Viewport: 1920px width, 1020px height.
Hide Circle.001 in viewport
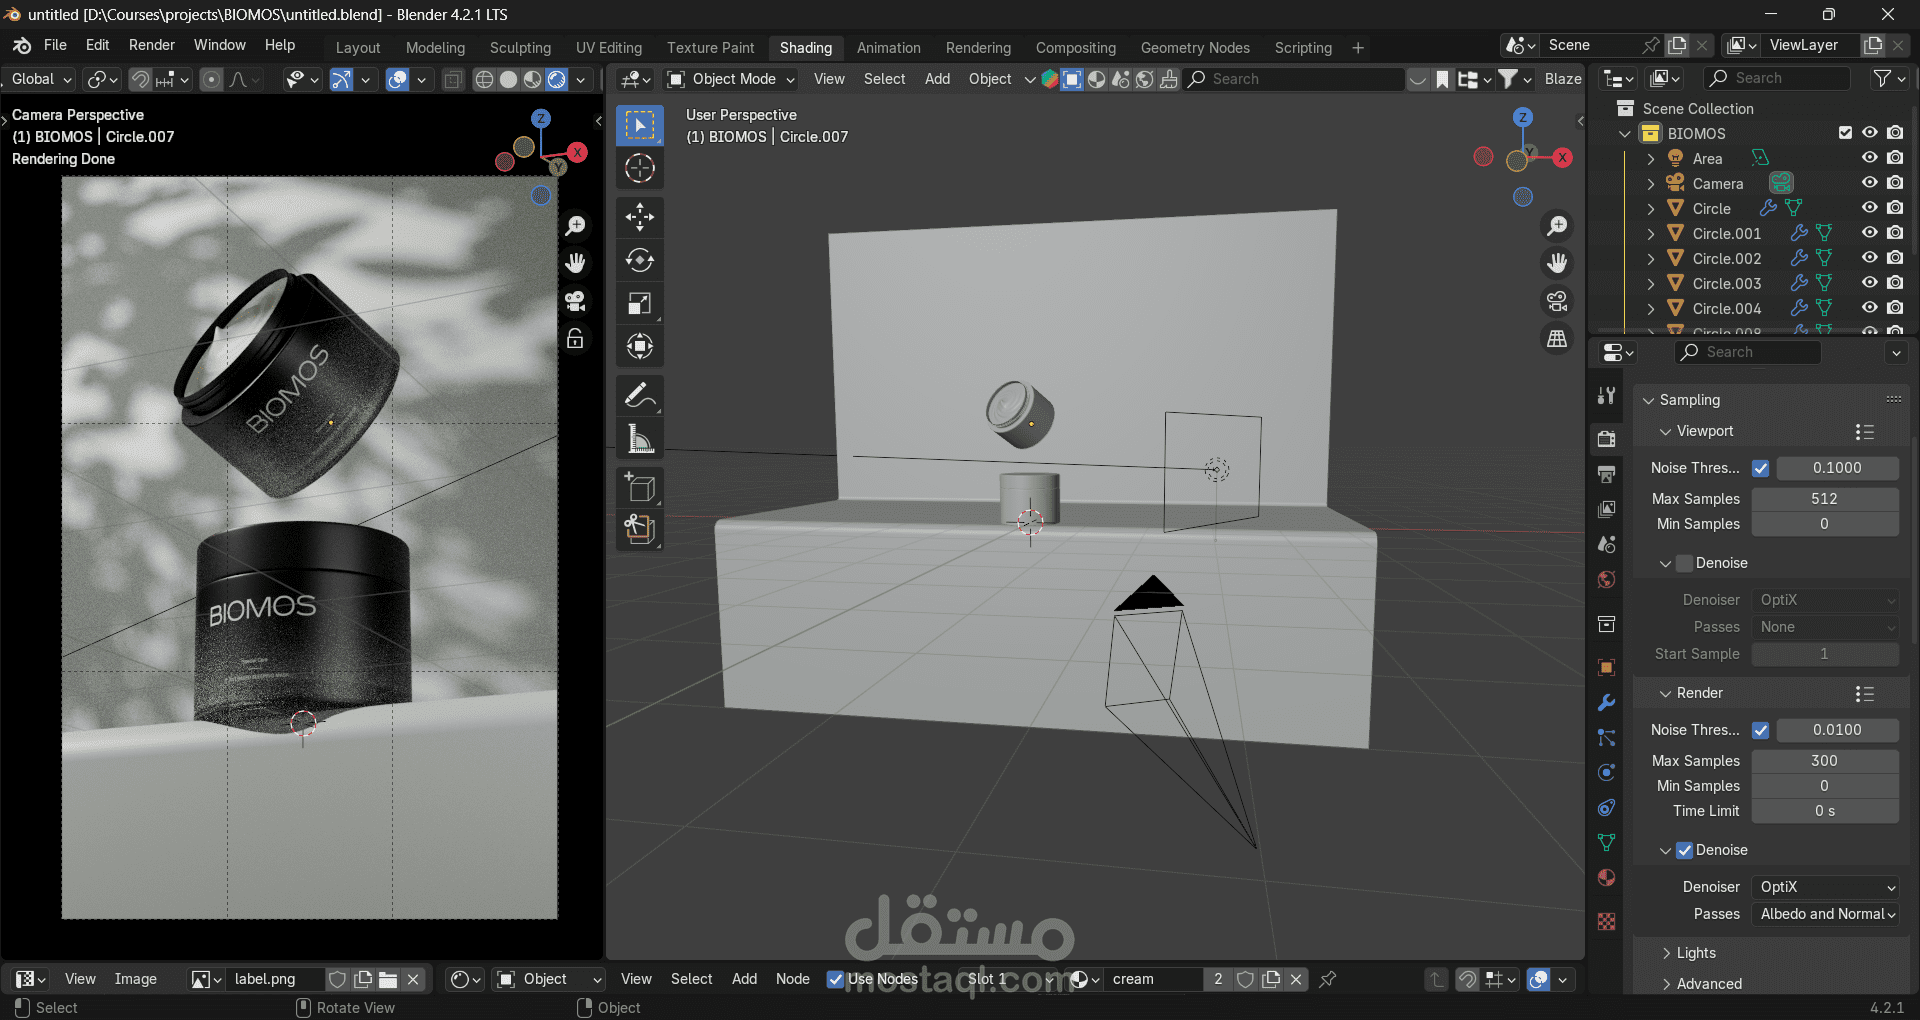click(1869, 233)
